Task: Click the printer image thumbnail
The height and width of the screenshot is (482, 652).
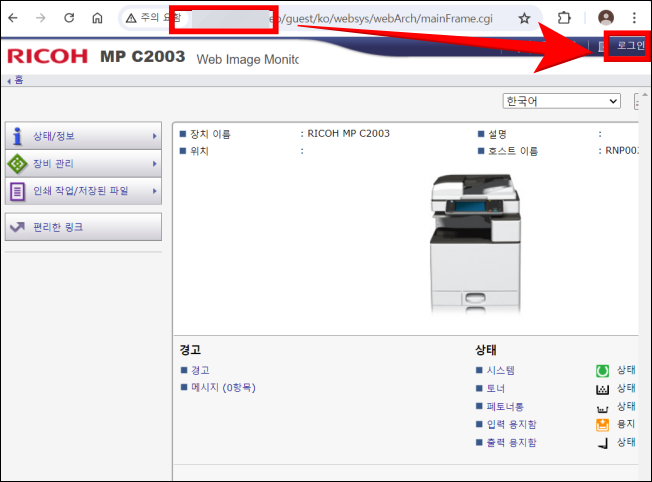Action: click(x=475, y=243)
